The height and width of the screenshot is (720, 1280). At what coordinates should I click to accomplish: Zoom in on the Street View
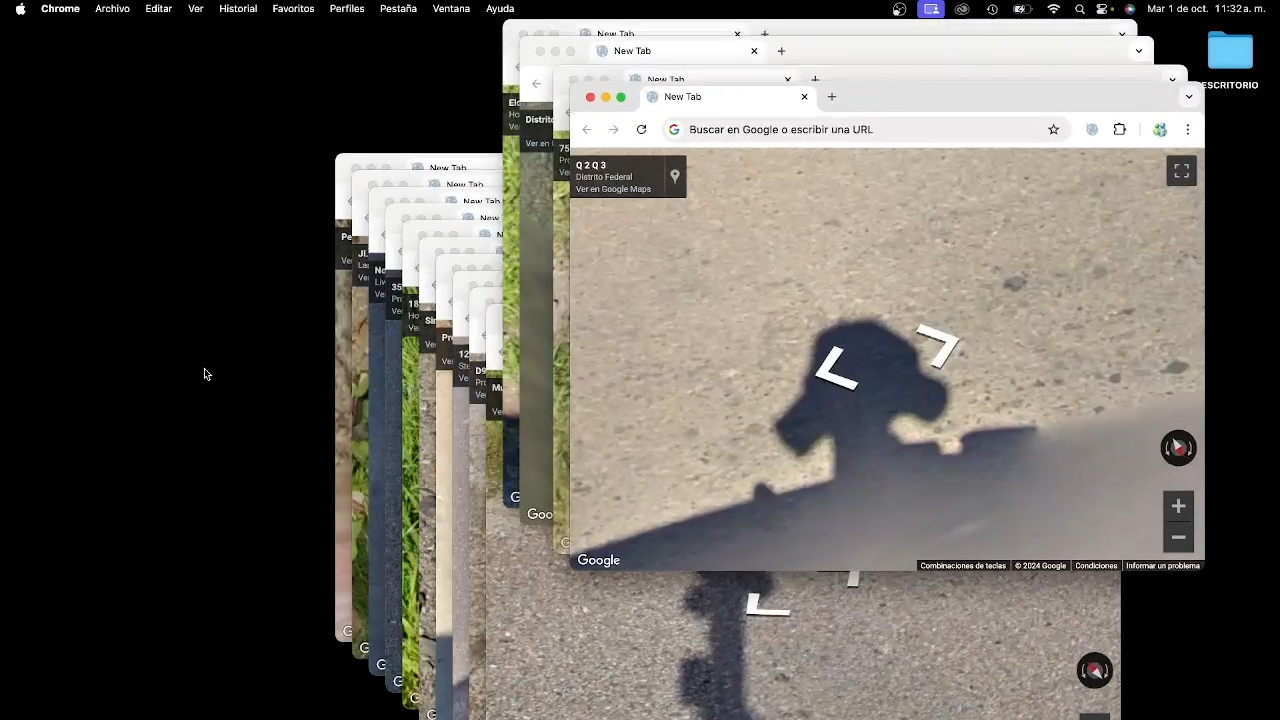(1178, 507)
